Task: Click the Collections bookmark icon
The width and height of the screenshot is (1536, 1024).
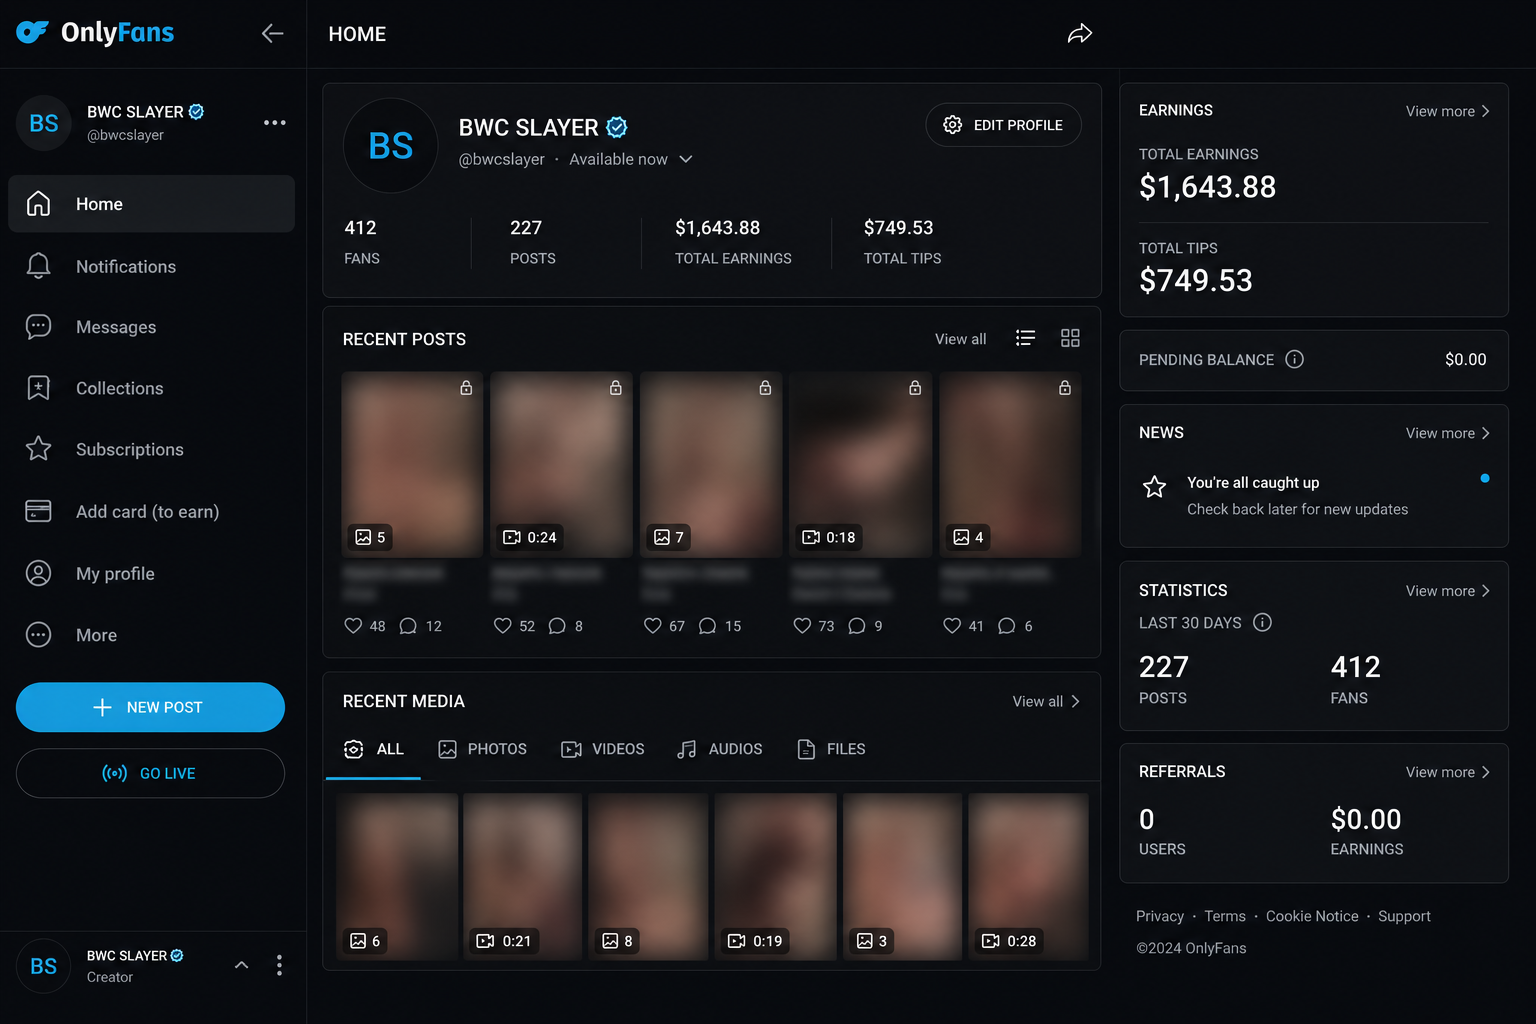Action: [x=38, y=388]
